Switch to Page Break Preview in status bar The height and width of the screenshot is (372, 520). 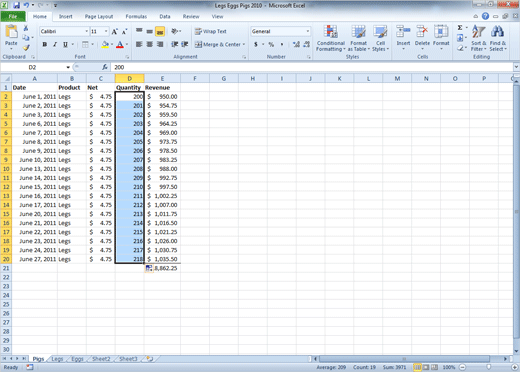(x=435, y=367)
